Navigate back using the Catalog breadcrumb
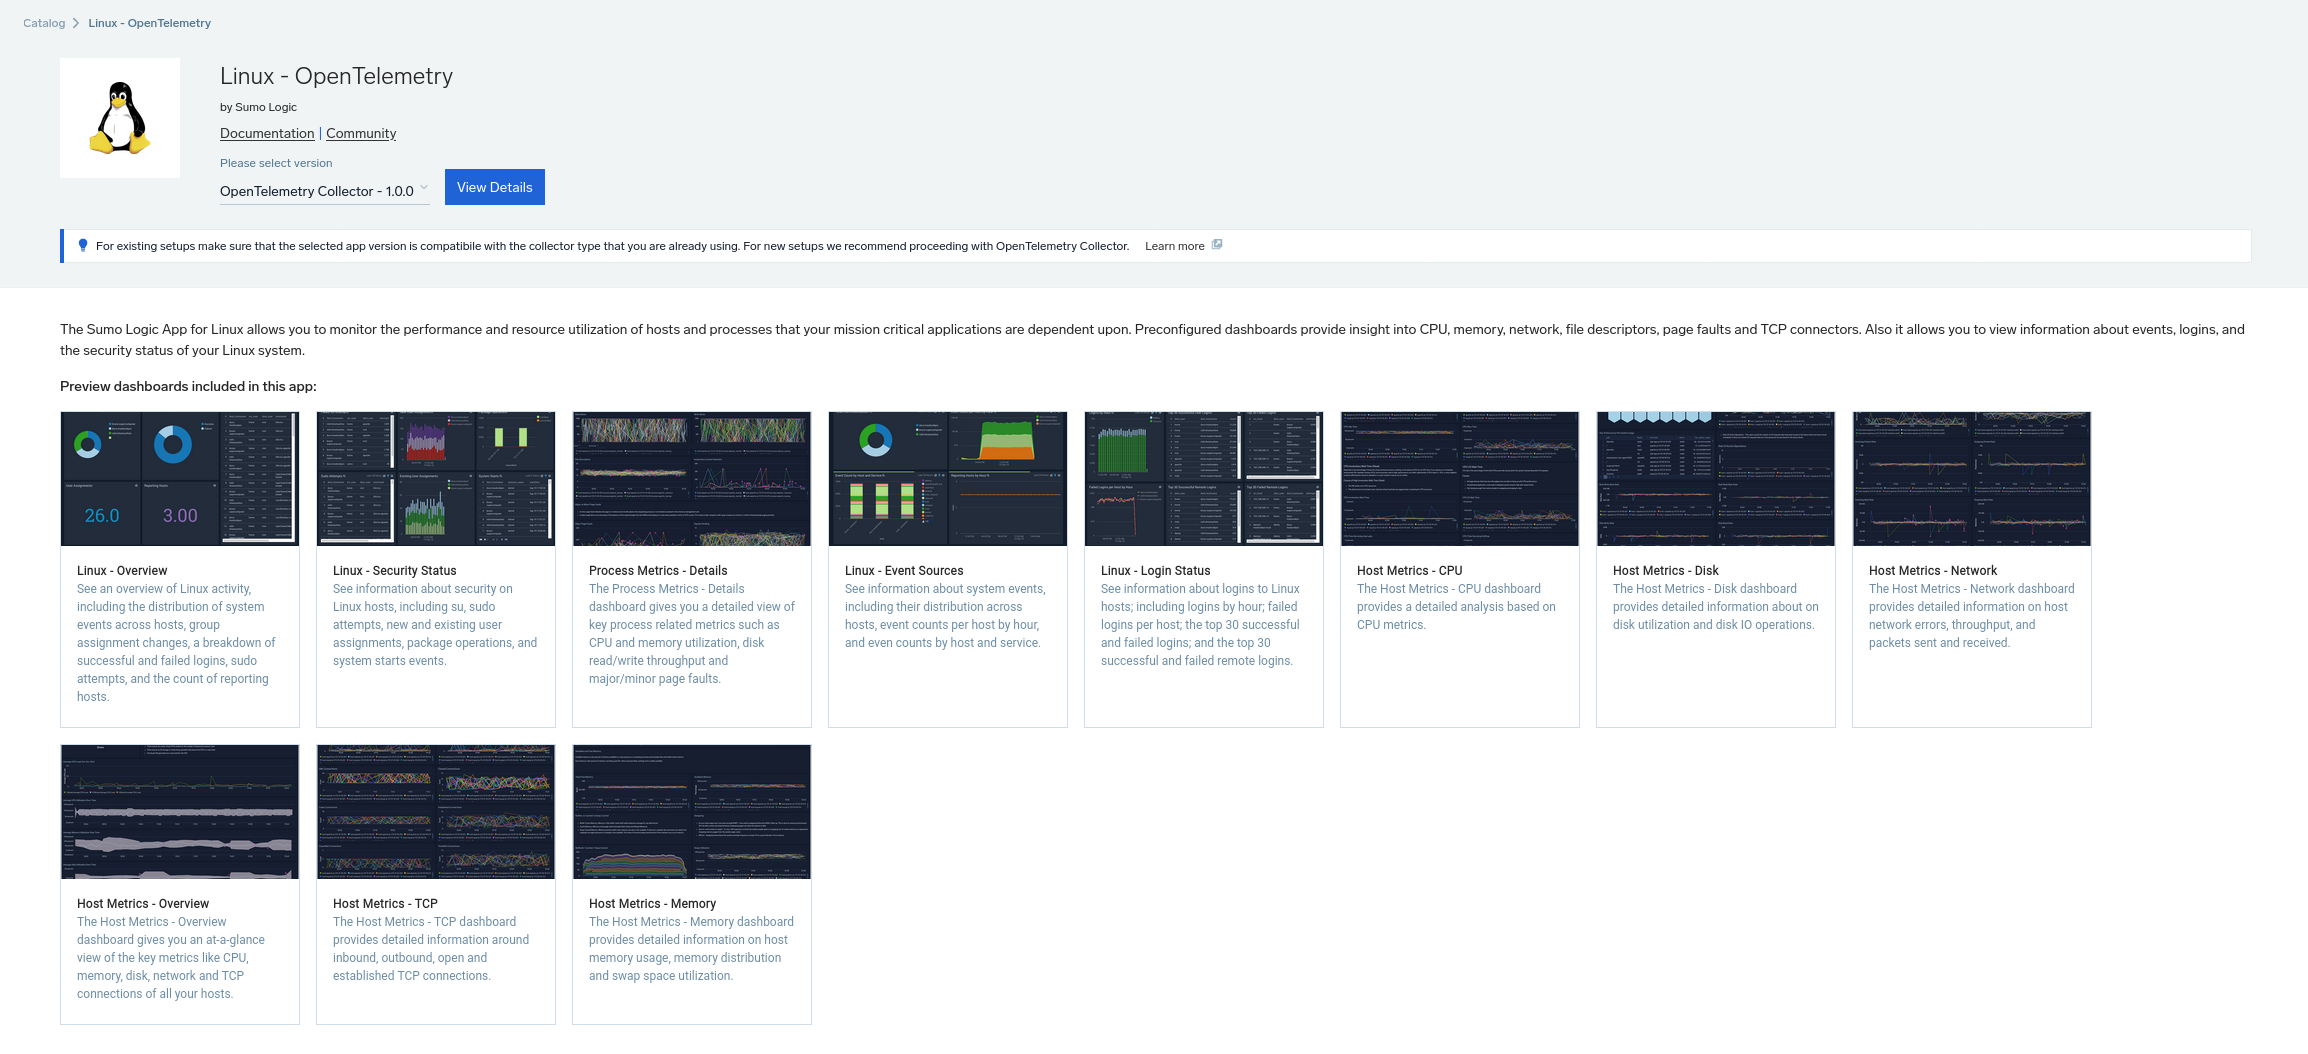The width and height of the screenshot is (2308, 1054). tap(44, 22)
